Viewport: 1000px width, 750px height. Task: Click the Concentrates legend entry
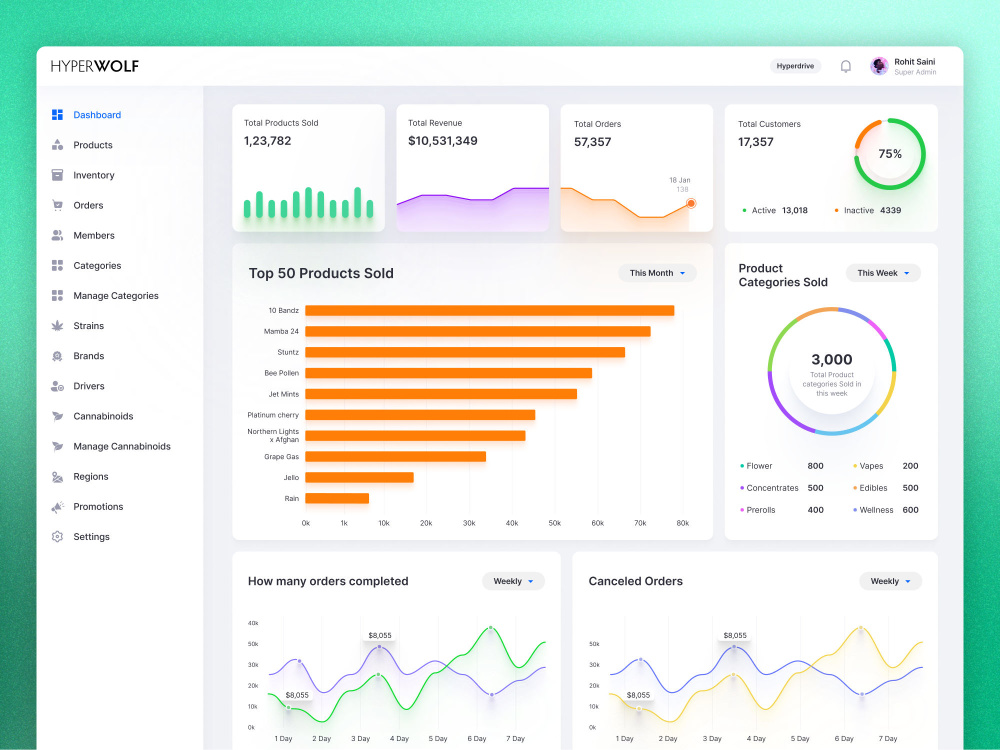point(782,488)
